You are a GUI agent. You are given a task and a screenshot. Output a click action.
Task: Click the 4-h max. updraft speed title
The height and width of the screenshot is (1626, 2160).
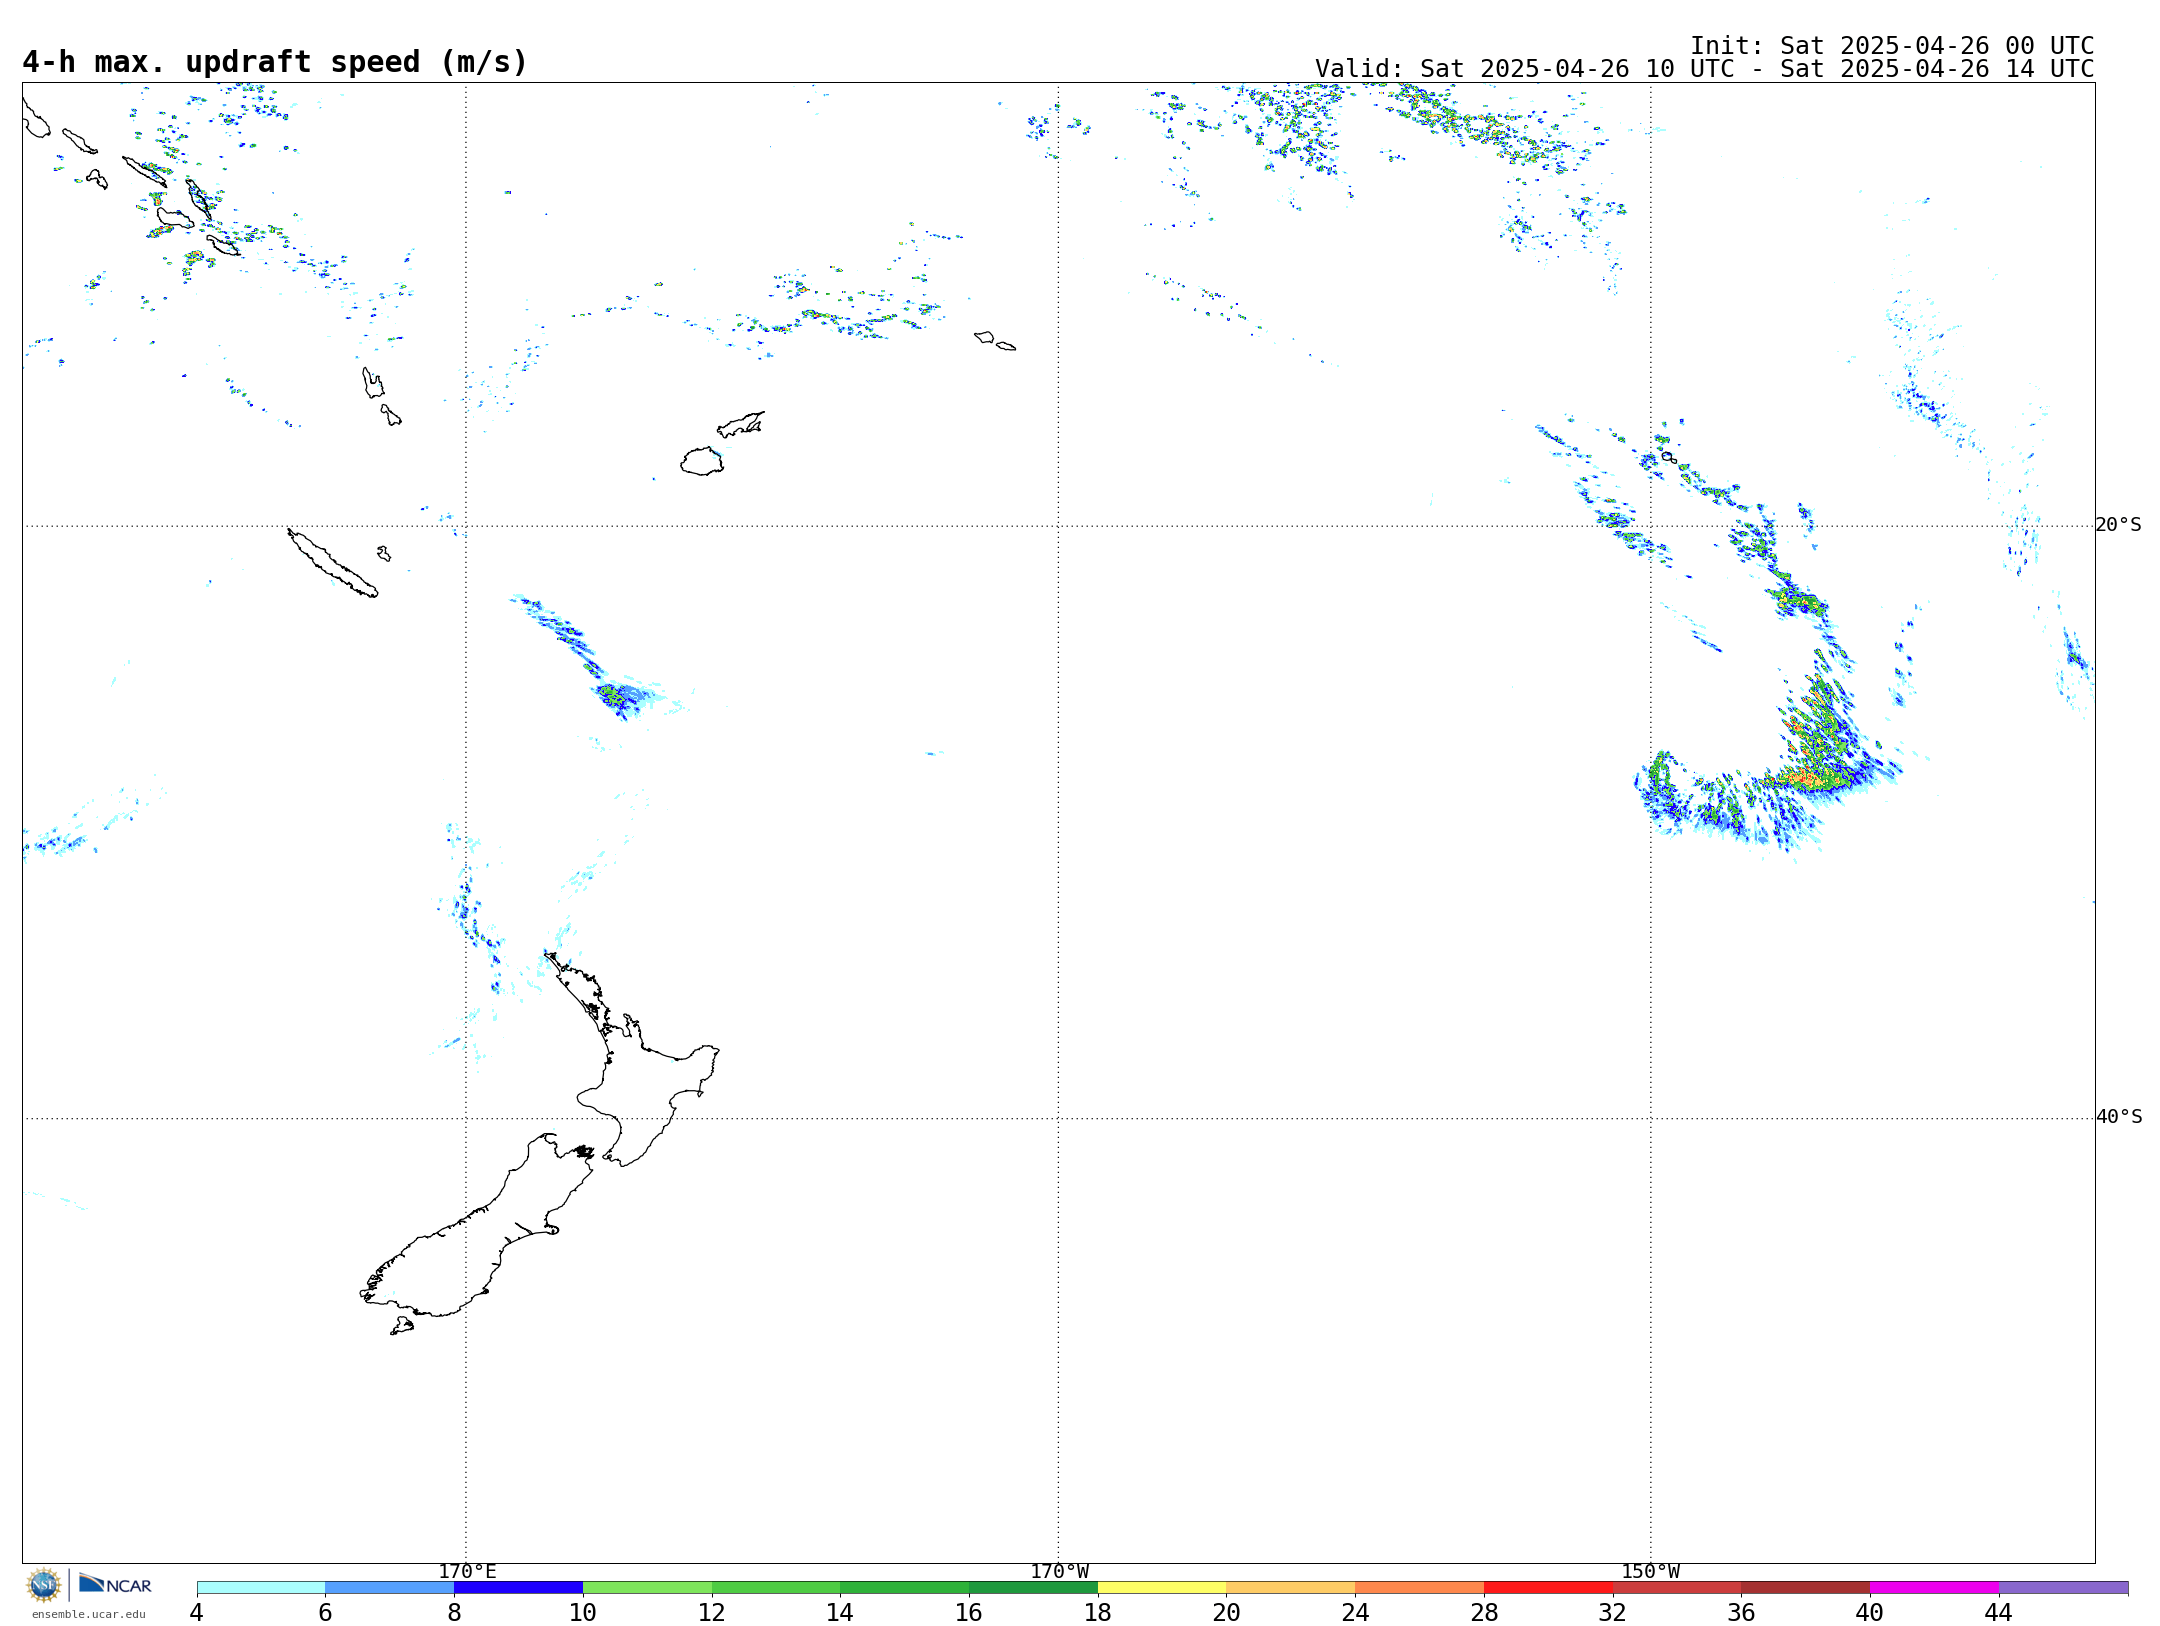[x=275, y=62]
